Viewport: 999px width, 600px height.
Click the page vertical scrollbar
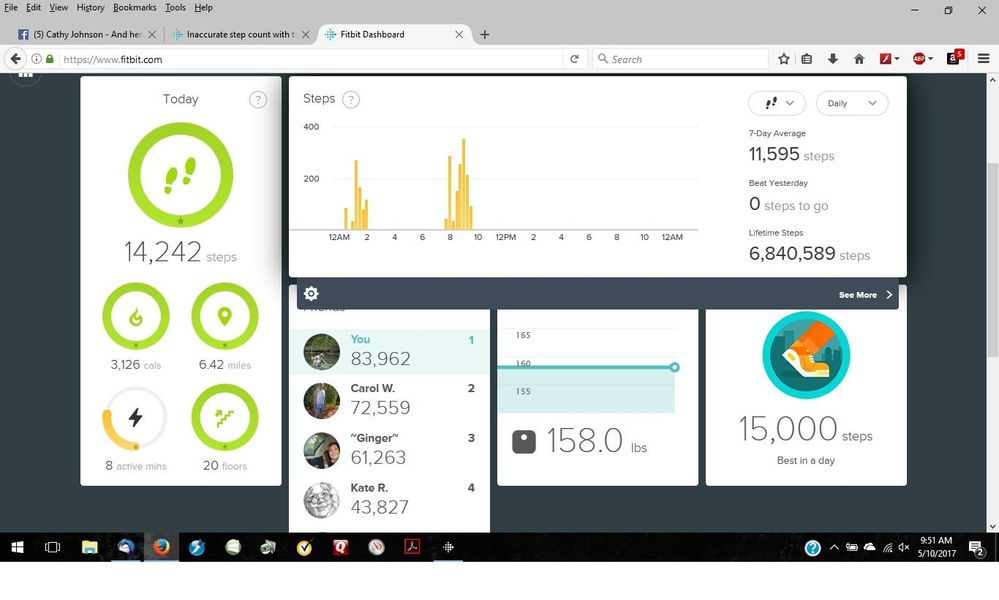tap(992, 260)
